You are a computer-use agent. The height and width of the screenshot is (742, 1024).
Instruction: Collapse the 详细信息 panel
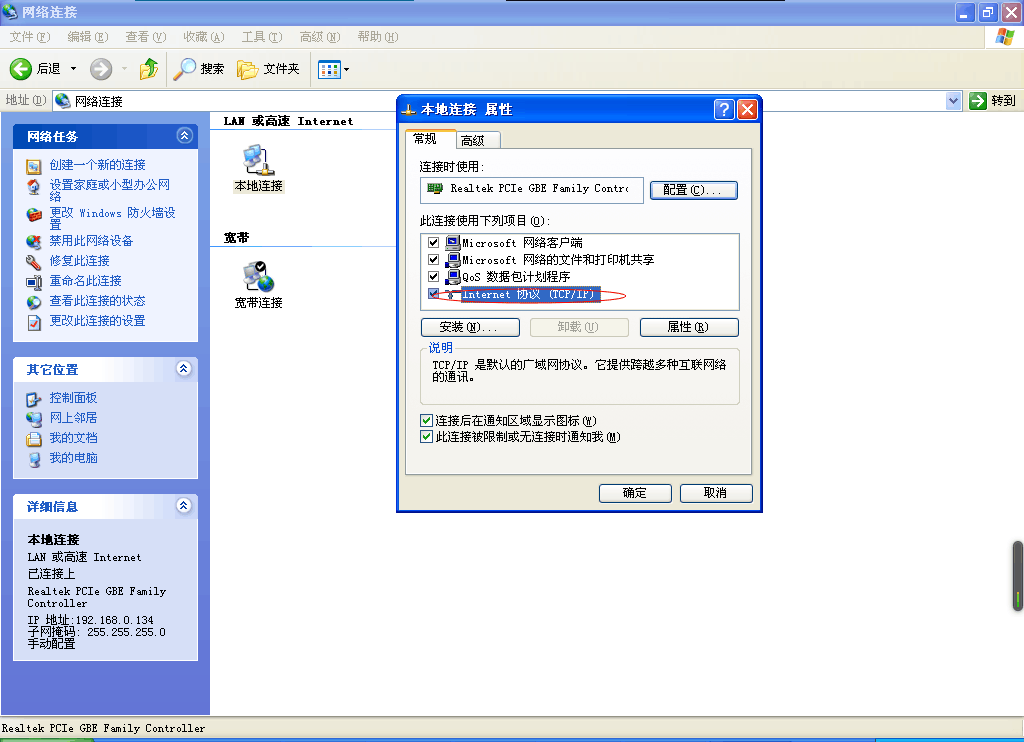(x=184, y=506)
